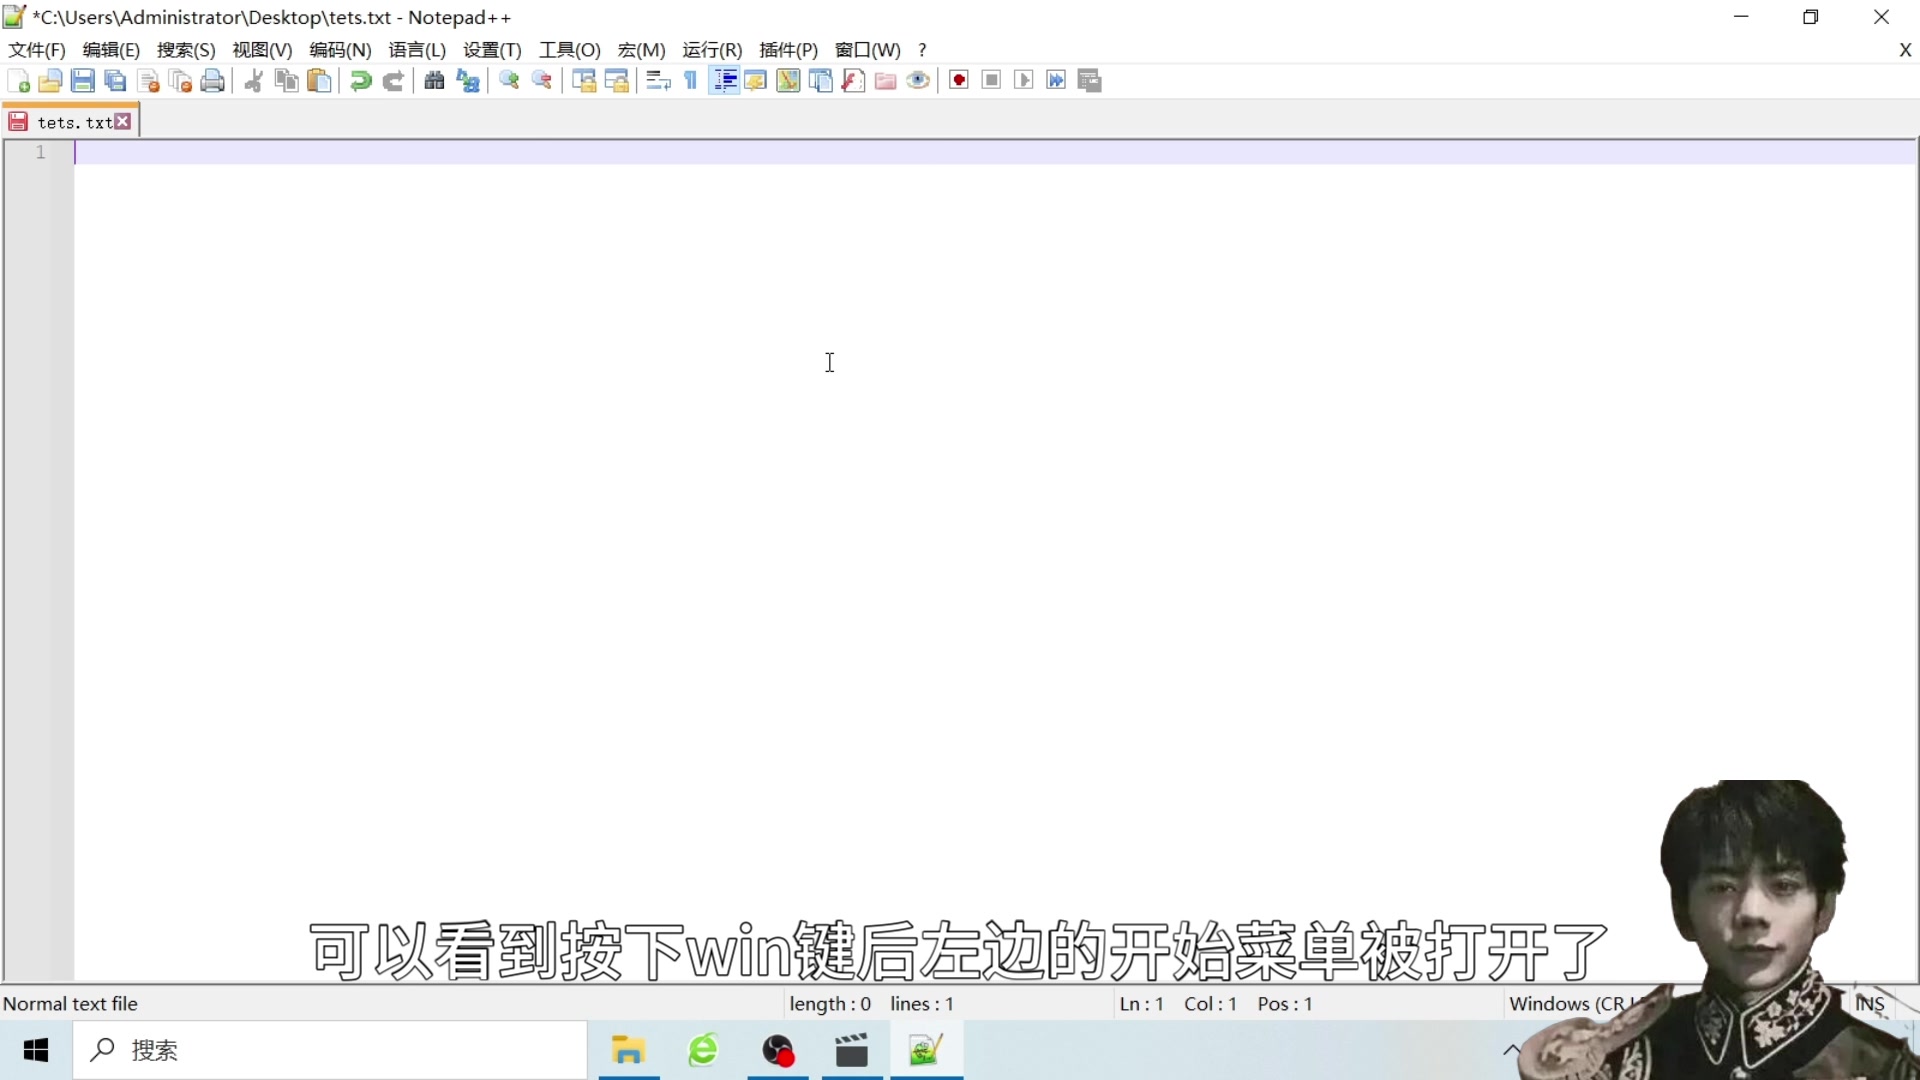
Task: Click the Print icon in the toolbar
Action: pos(212,81)
